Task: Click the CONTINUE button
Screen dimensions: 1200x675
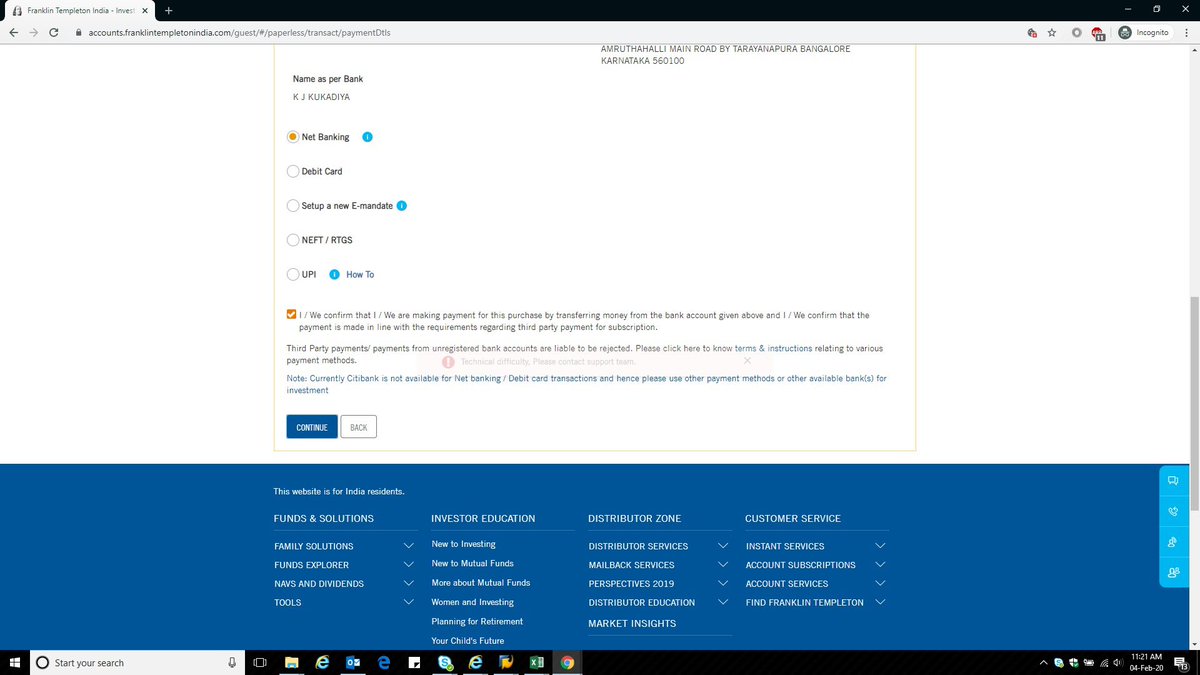Action: (x=312, y=427)
